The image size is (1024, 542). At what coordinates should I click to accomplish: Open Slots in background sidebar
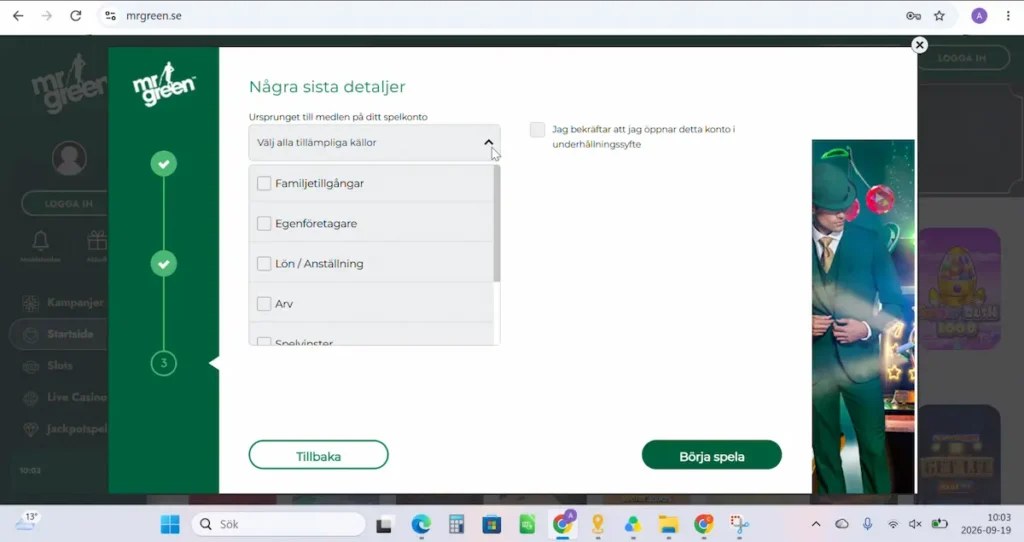click(48, 366)
